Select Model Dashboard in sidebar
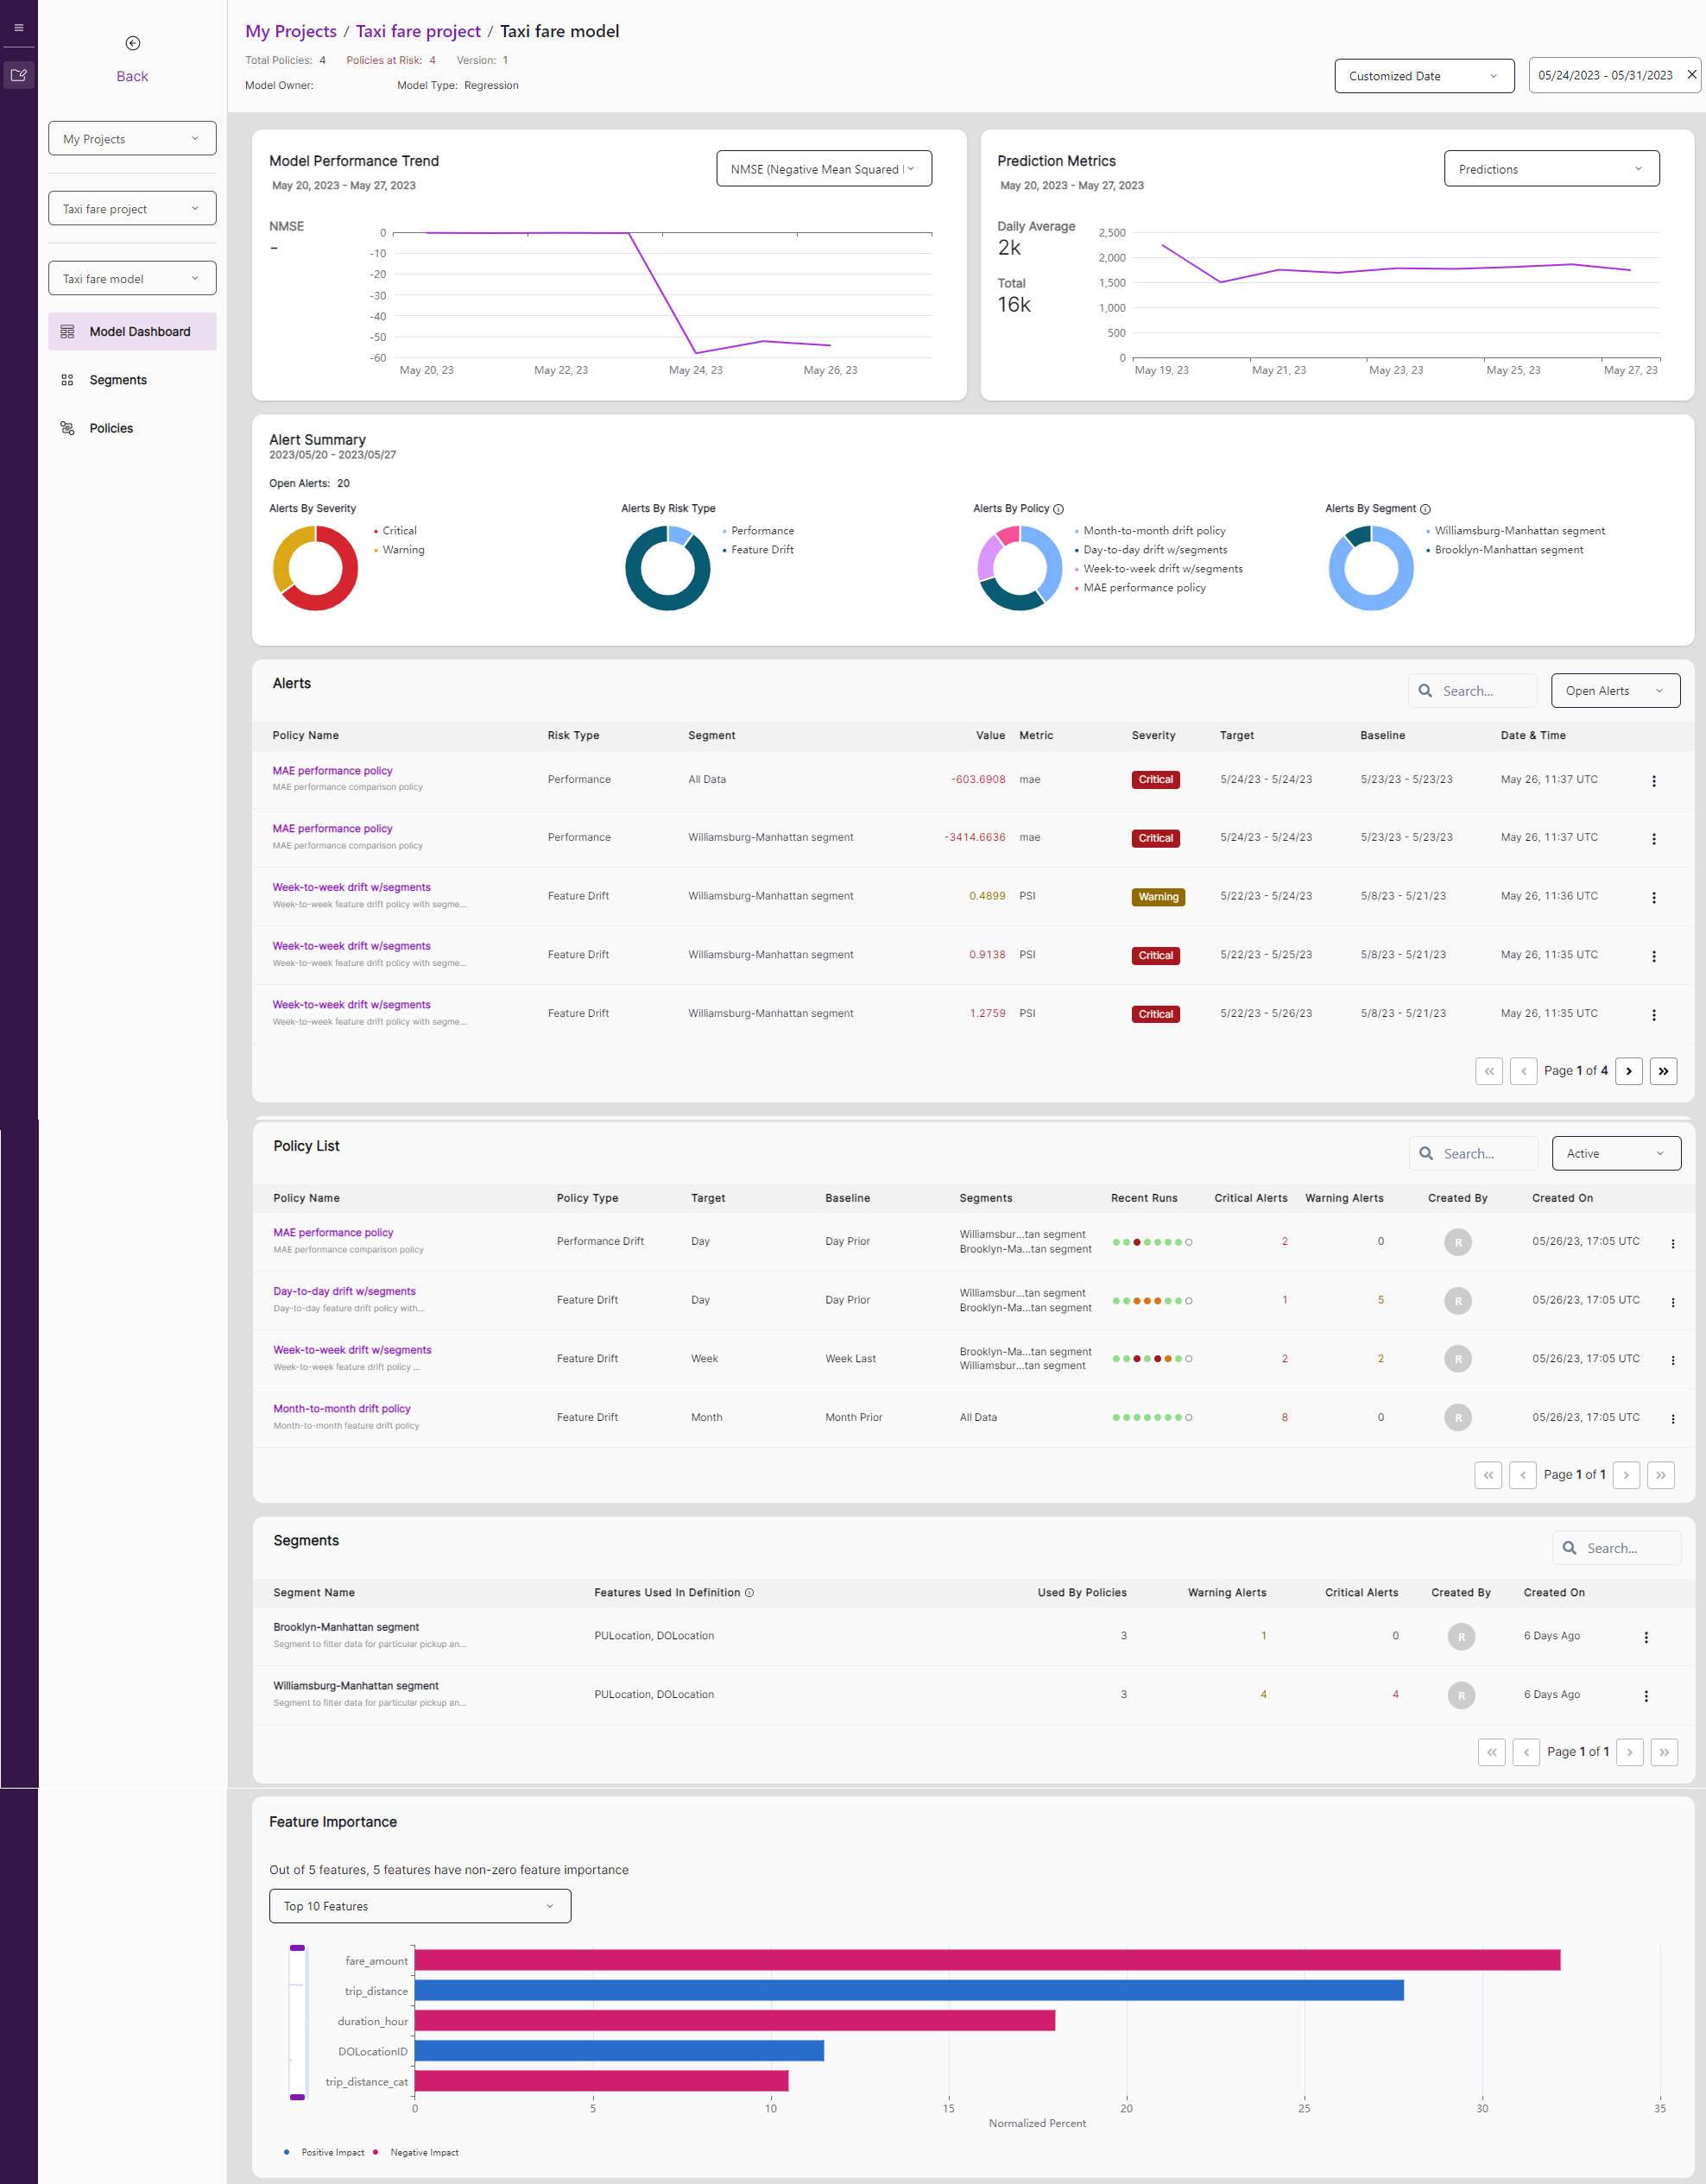Screen dimensions: 1706x2184 [132, 332]
